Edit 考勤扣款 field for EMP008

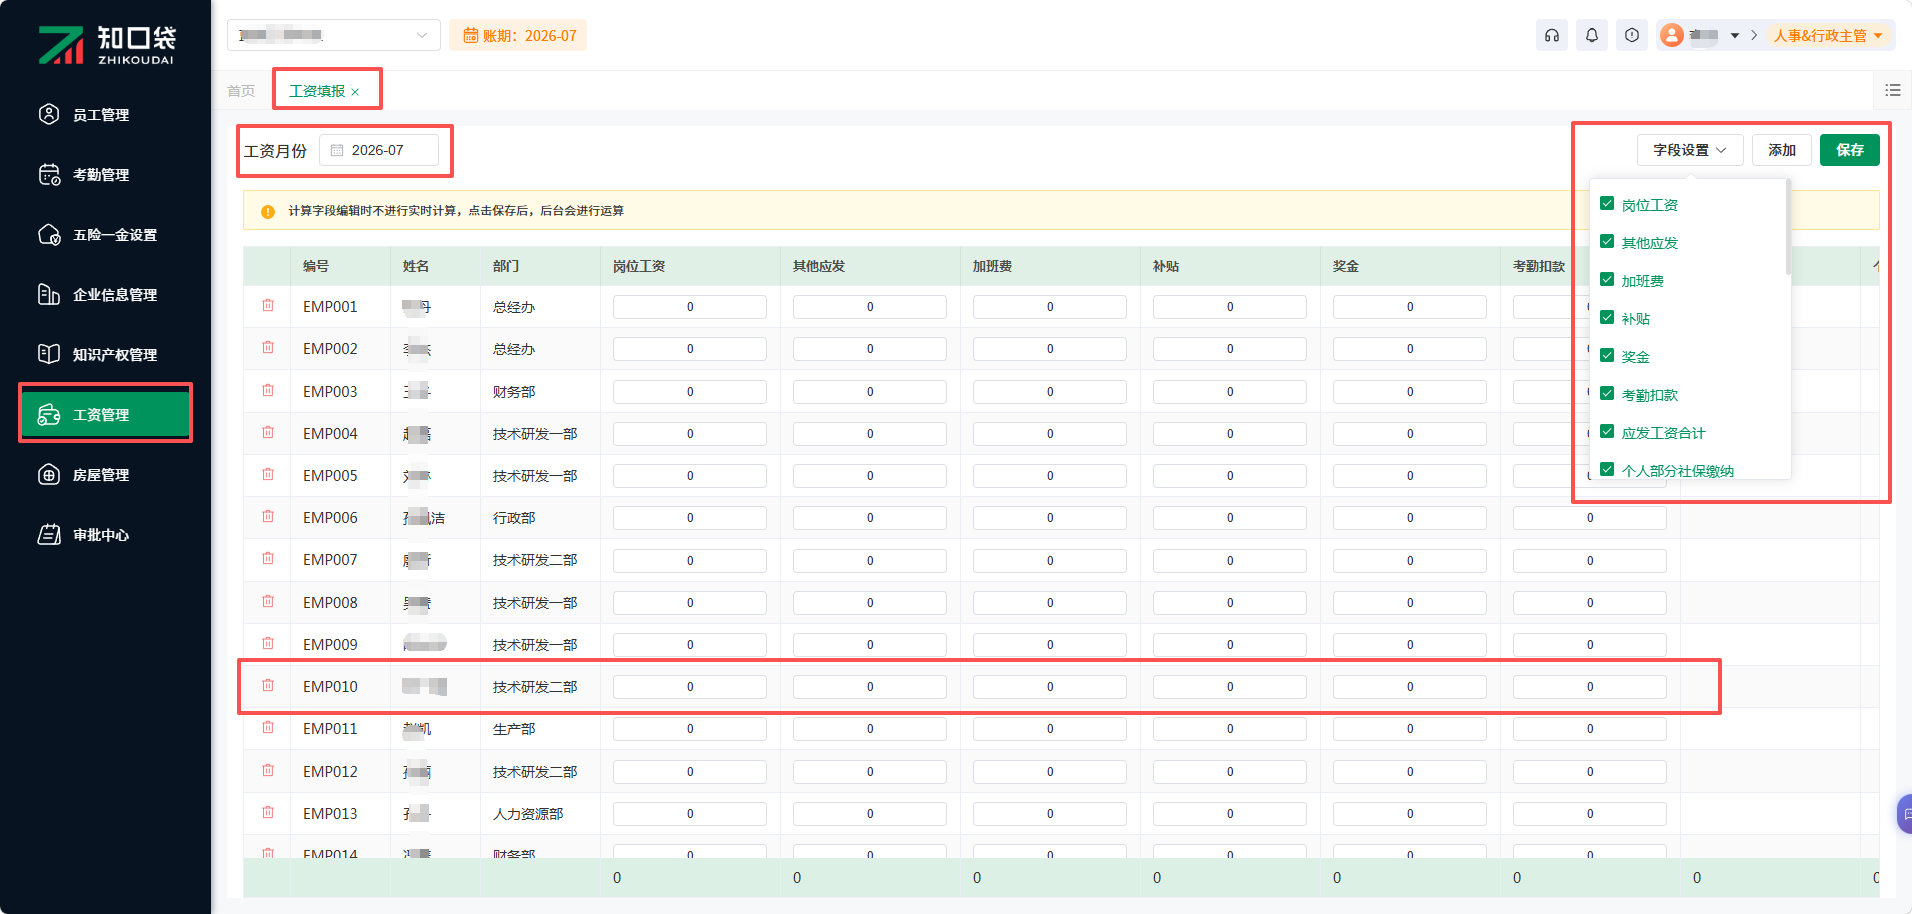(1590, 603)
